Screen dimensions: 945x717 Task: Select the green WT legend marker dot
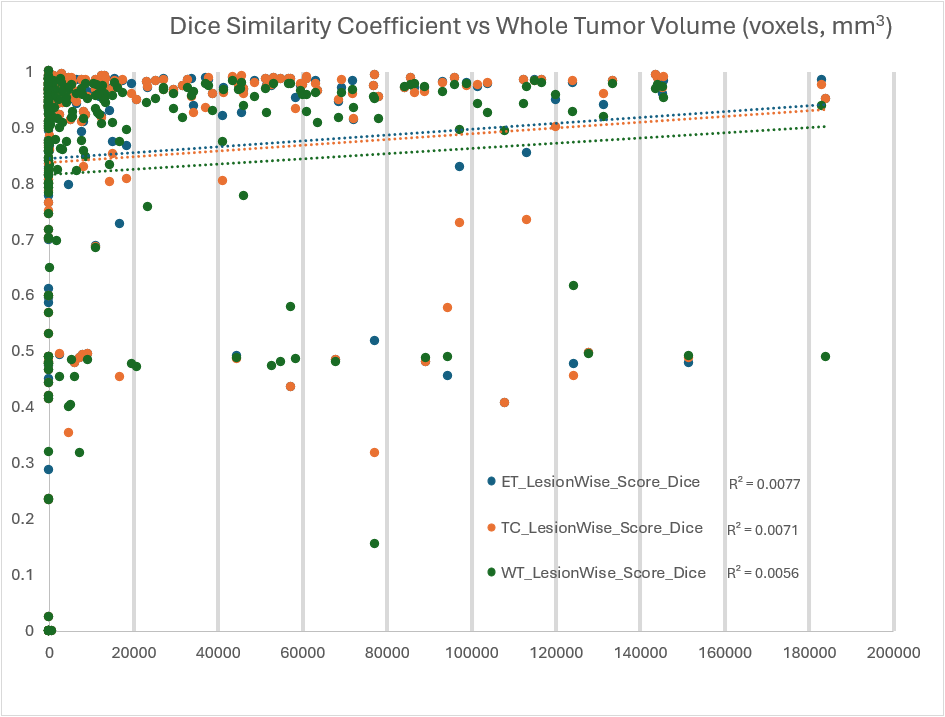[x=491, y=572]
